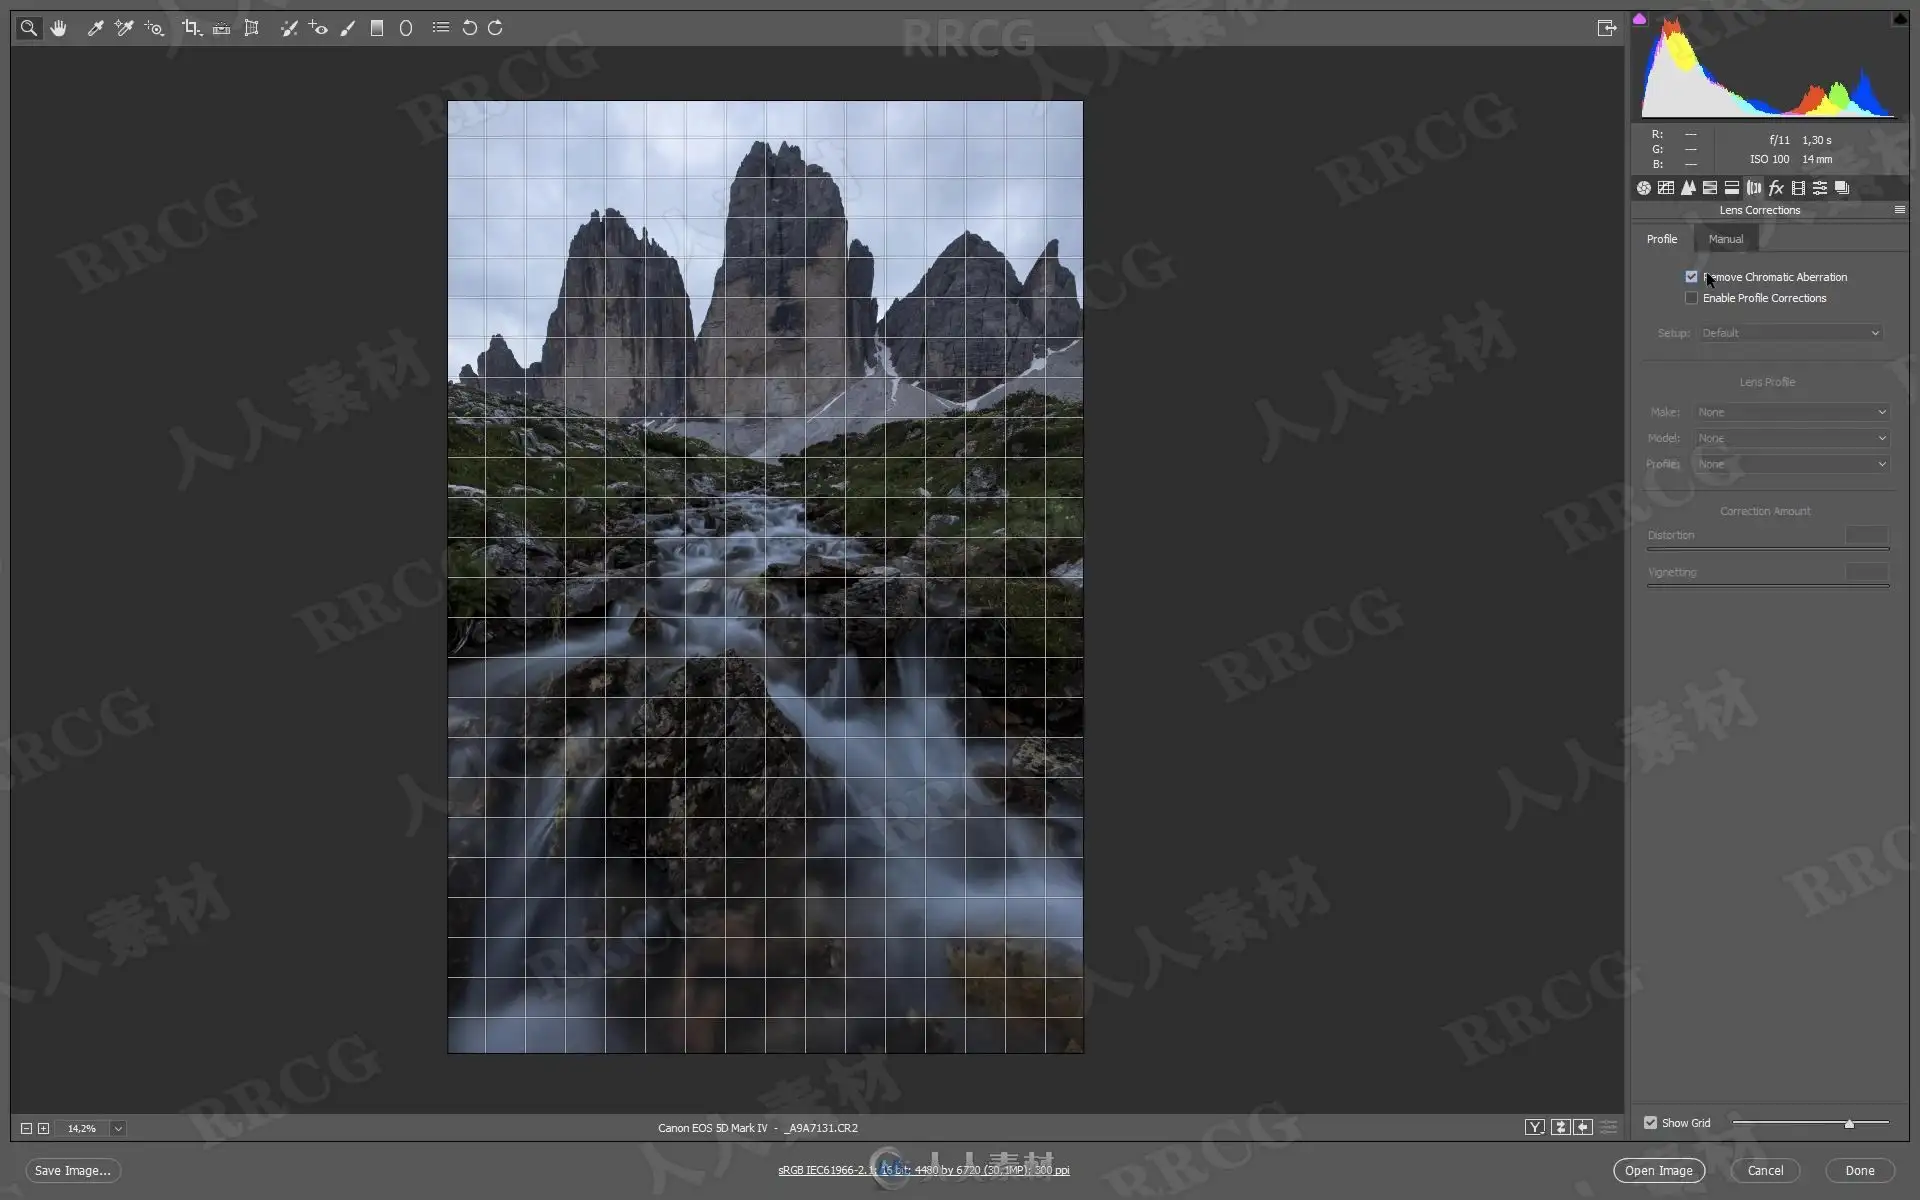The height and width of the screenshot is (1200, 1920).
Task: Open the Camera Calibration panel
Action: pyautogui.click(x=1798, y=188)
